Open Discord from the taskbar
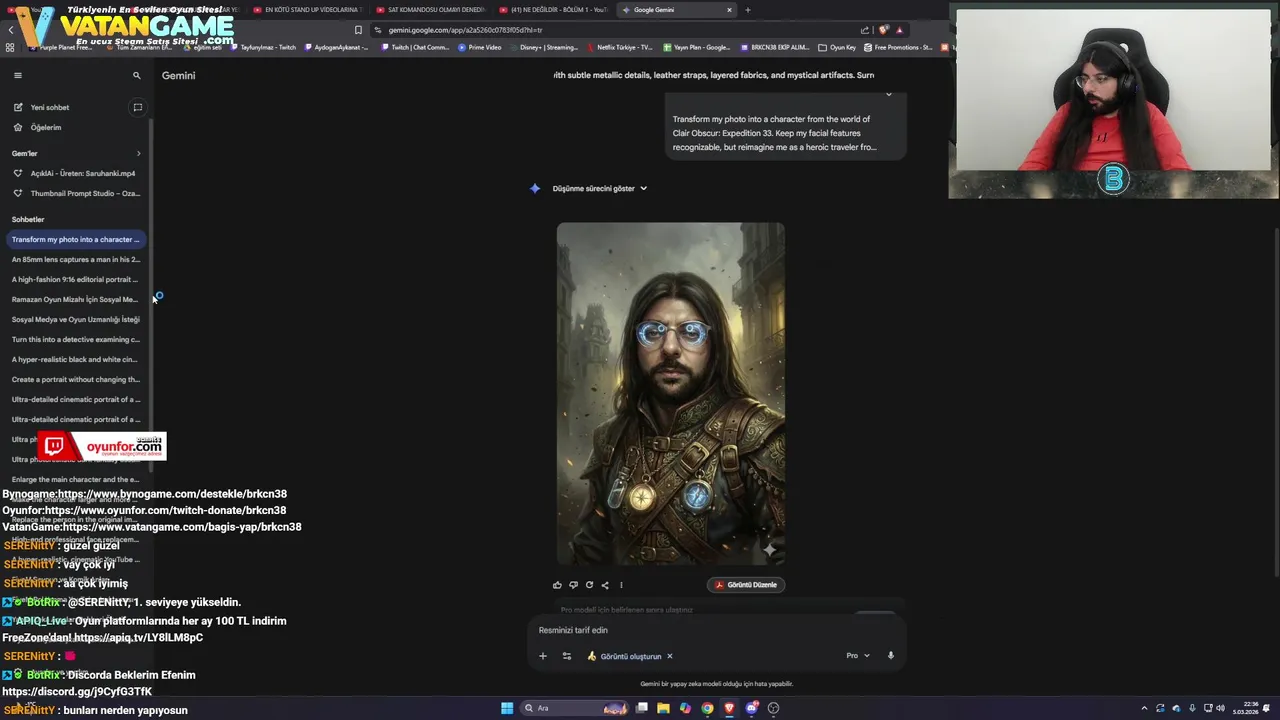 751,708
